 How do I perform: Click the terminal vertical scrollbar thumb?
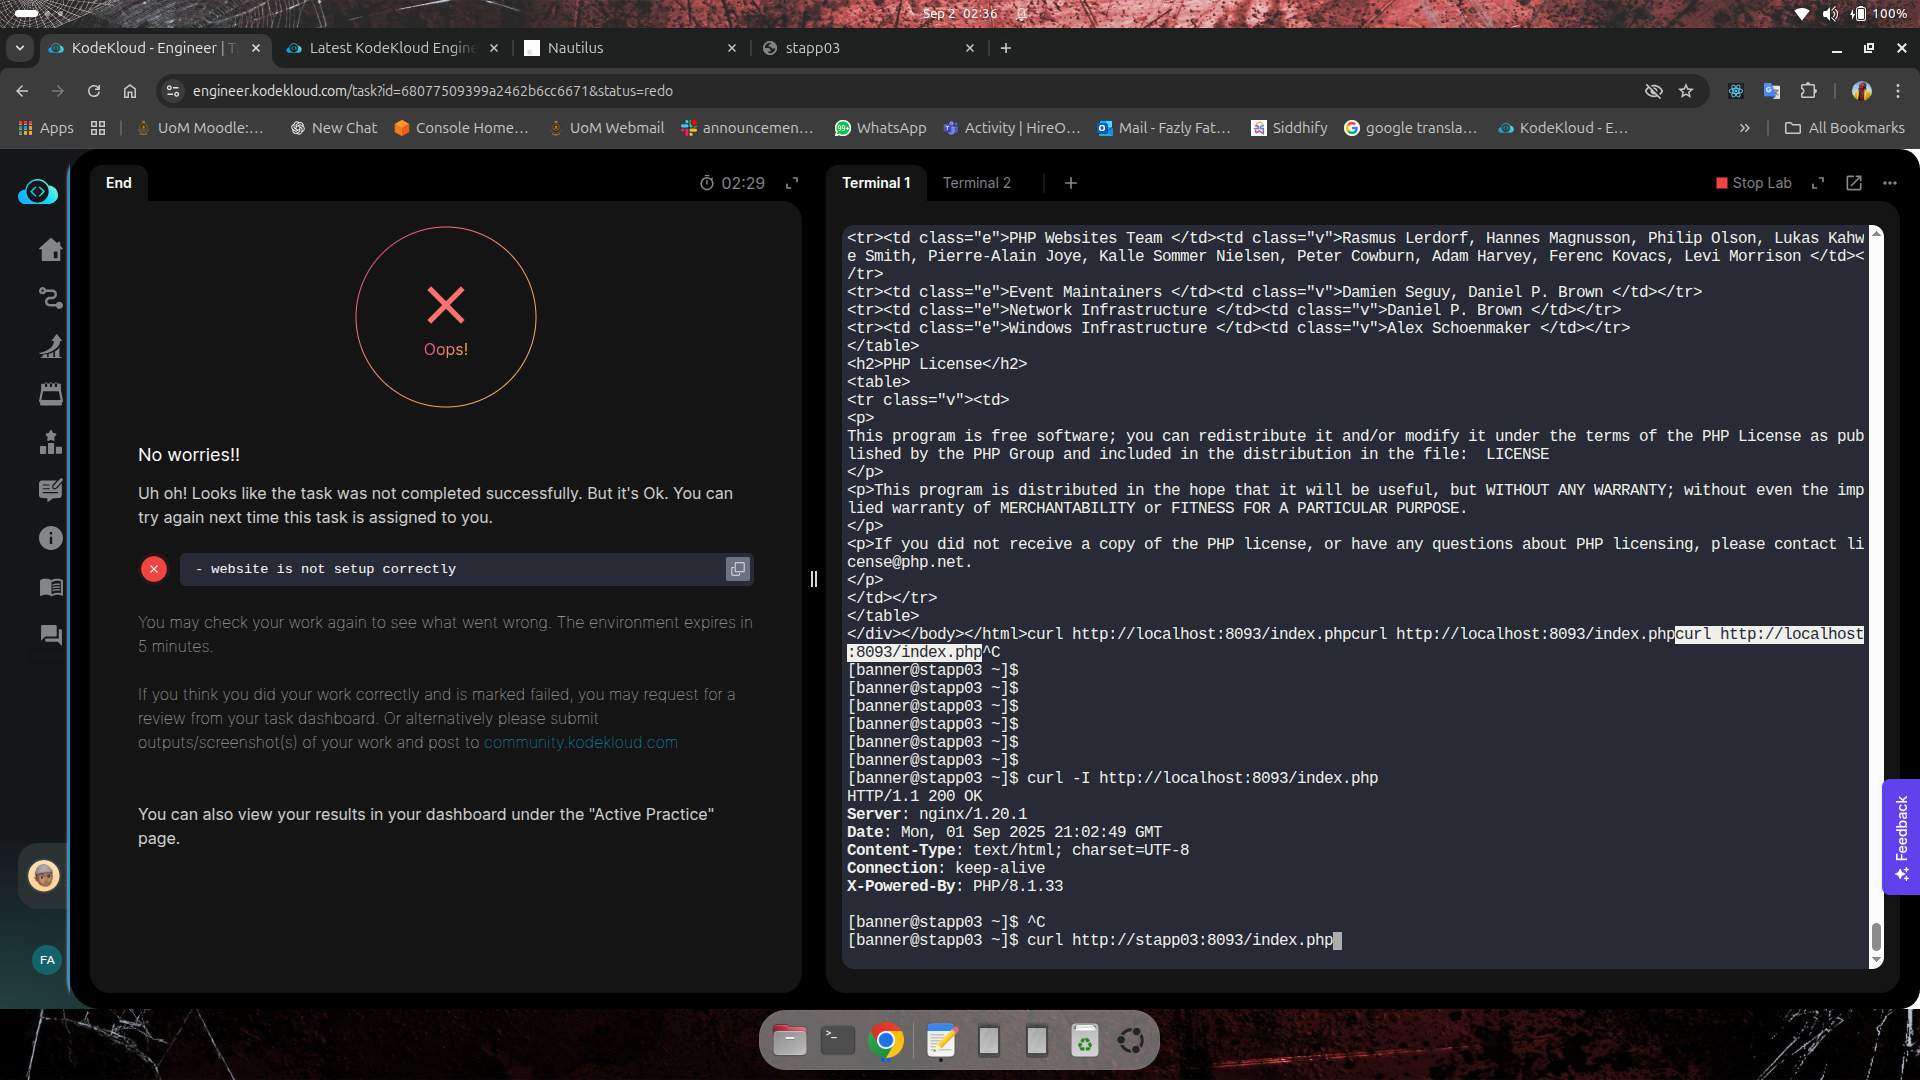tap(1876, 936)
